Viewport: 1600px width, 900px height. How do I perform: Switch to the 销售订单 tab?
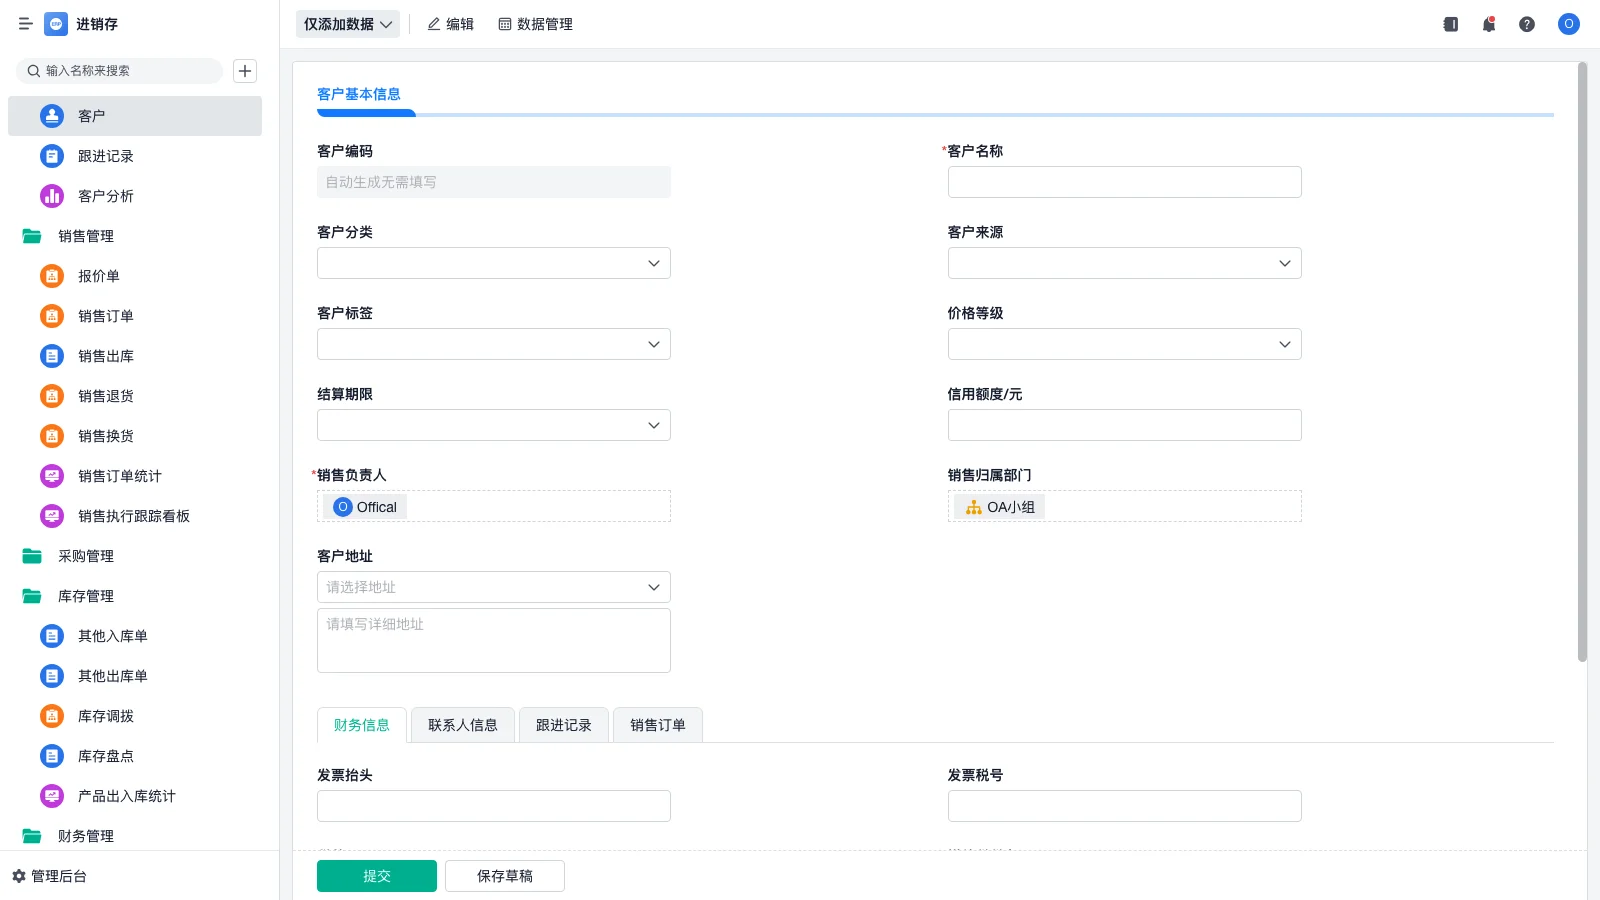click(x=658, y=725)
